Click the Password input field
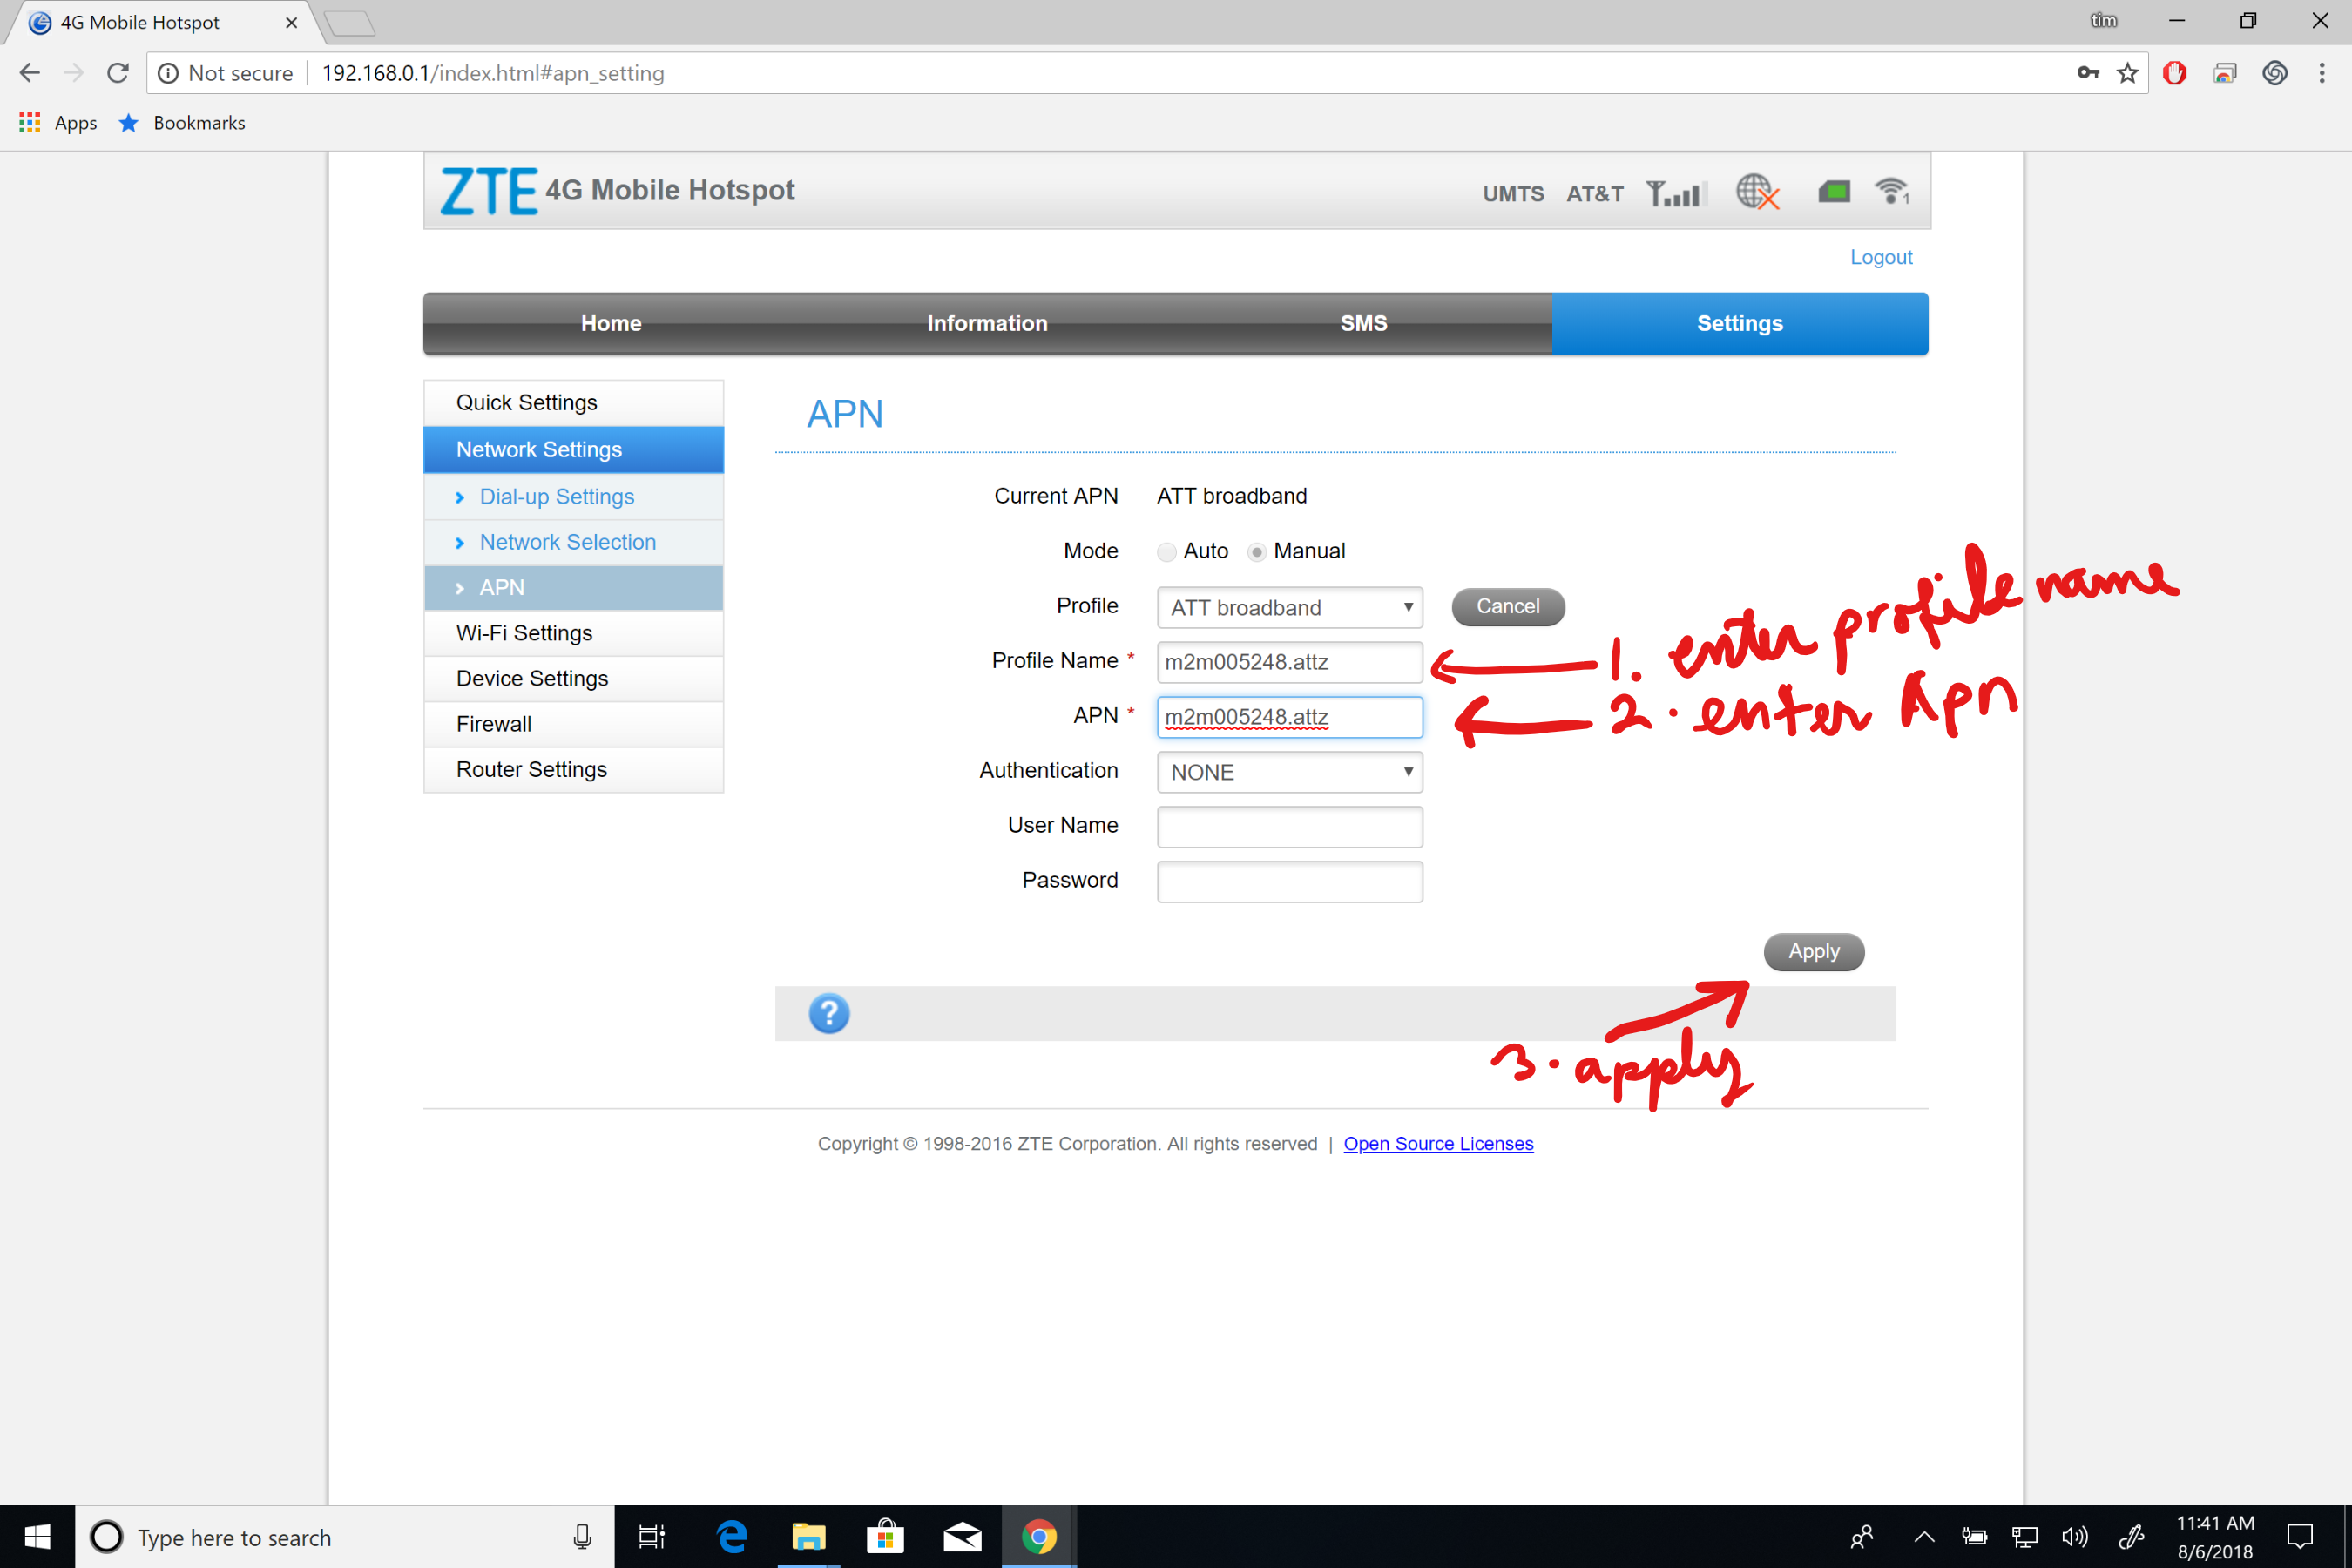 [1290, 882]
